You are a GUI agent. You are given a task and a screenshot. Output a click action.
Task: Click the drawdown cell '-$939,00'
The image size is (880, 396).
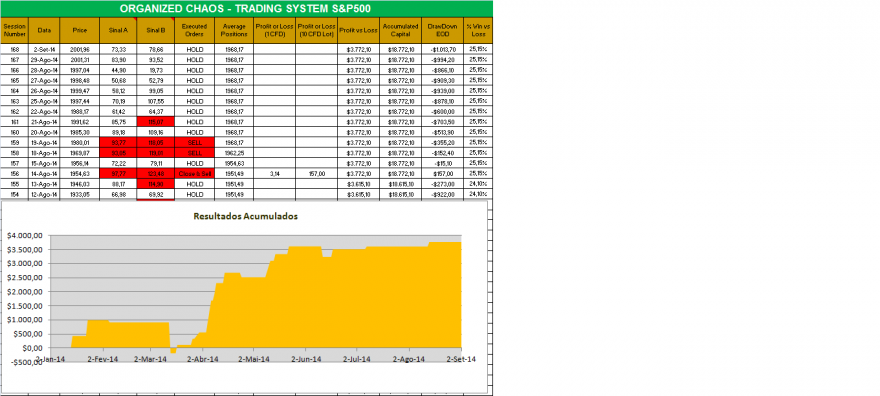tap(442, 91)
